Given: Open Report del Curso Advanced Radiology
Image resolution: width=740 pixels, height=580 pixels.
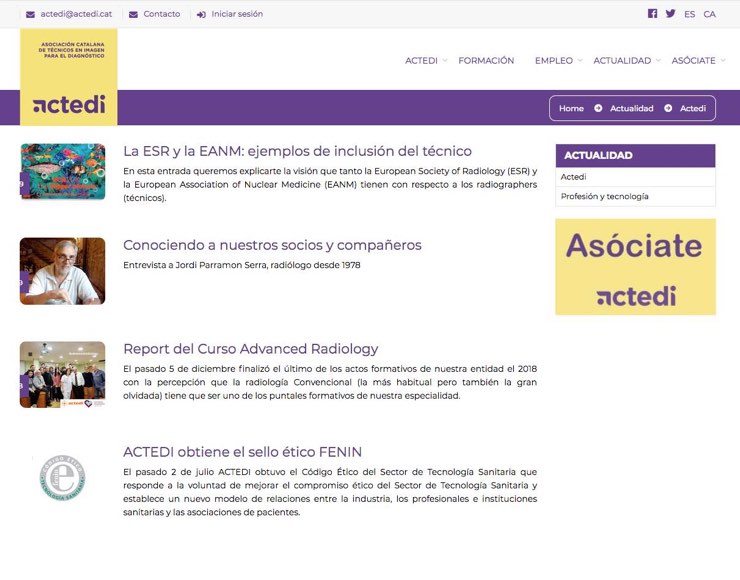Looking at the screenshot, I should point(251,349).
